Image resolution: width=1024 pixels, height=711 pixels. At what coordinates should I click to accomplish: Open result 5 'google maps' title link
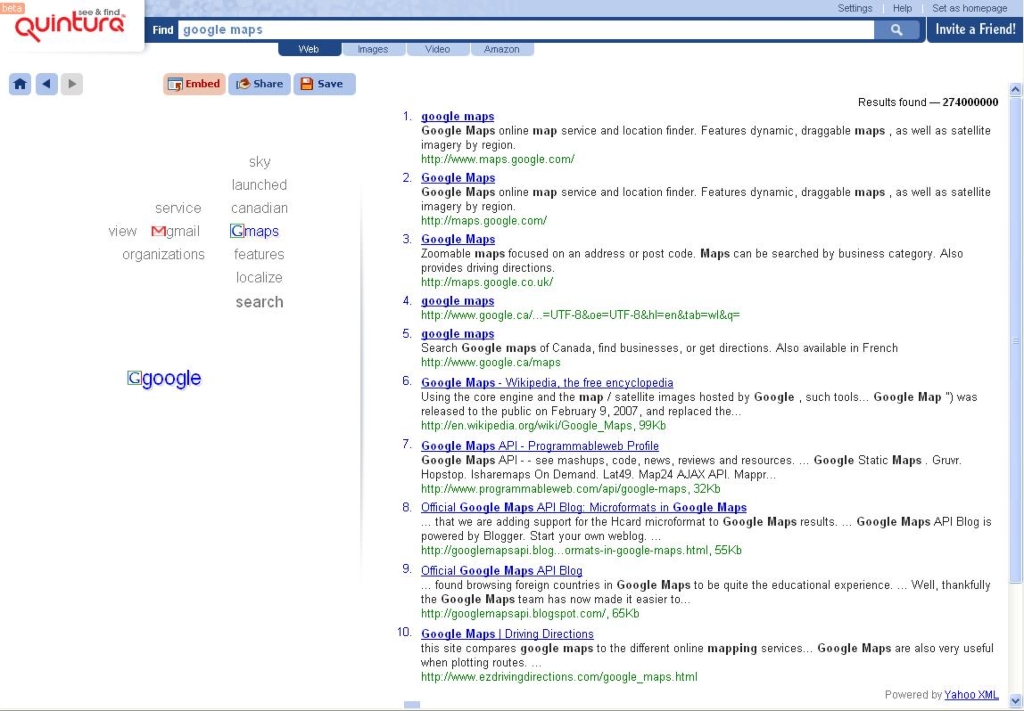coord(458,334)
